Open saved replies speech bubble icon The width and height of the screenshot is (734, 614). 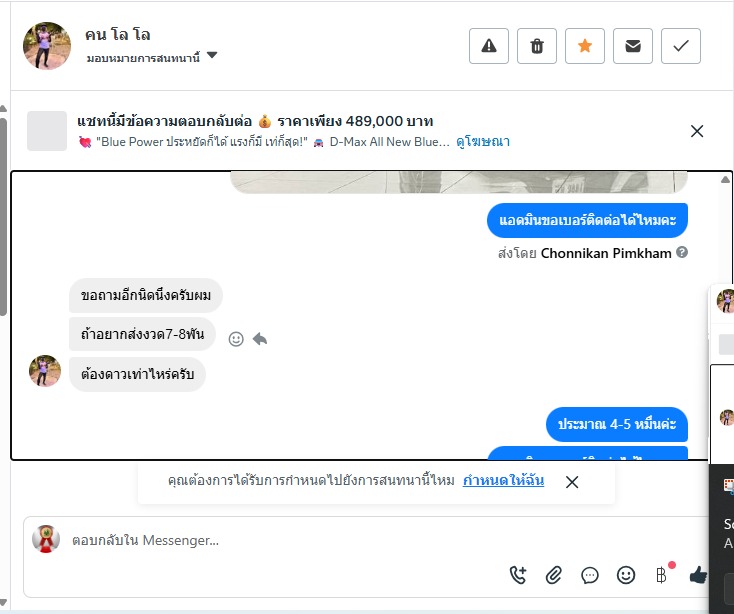tap(590, 575)
